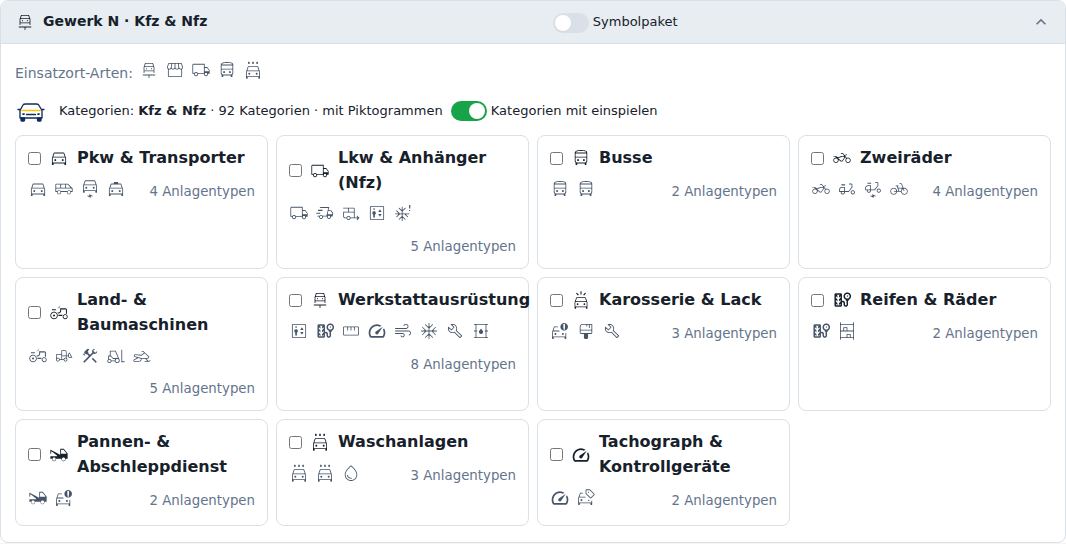Check the Tachograph & Kontrollgeräte checkbox

(x=557, y=455)
